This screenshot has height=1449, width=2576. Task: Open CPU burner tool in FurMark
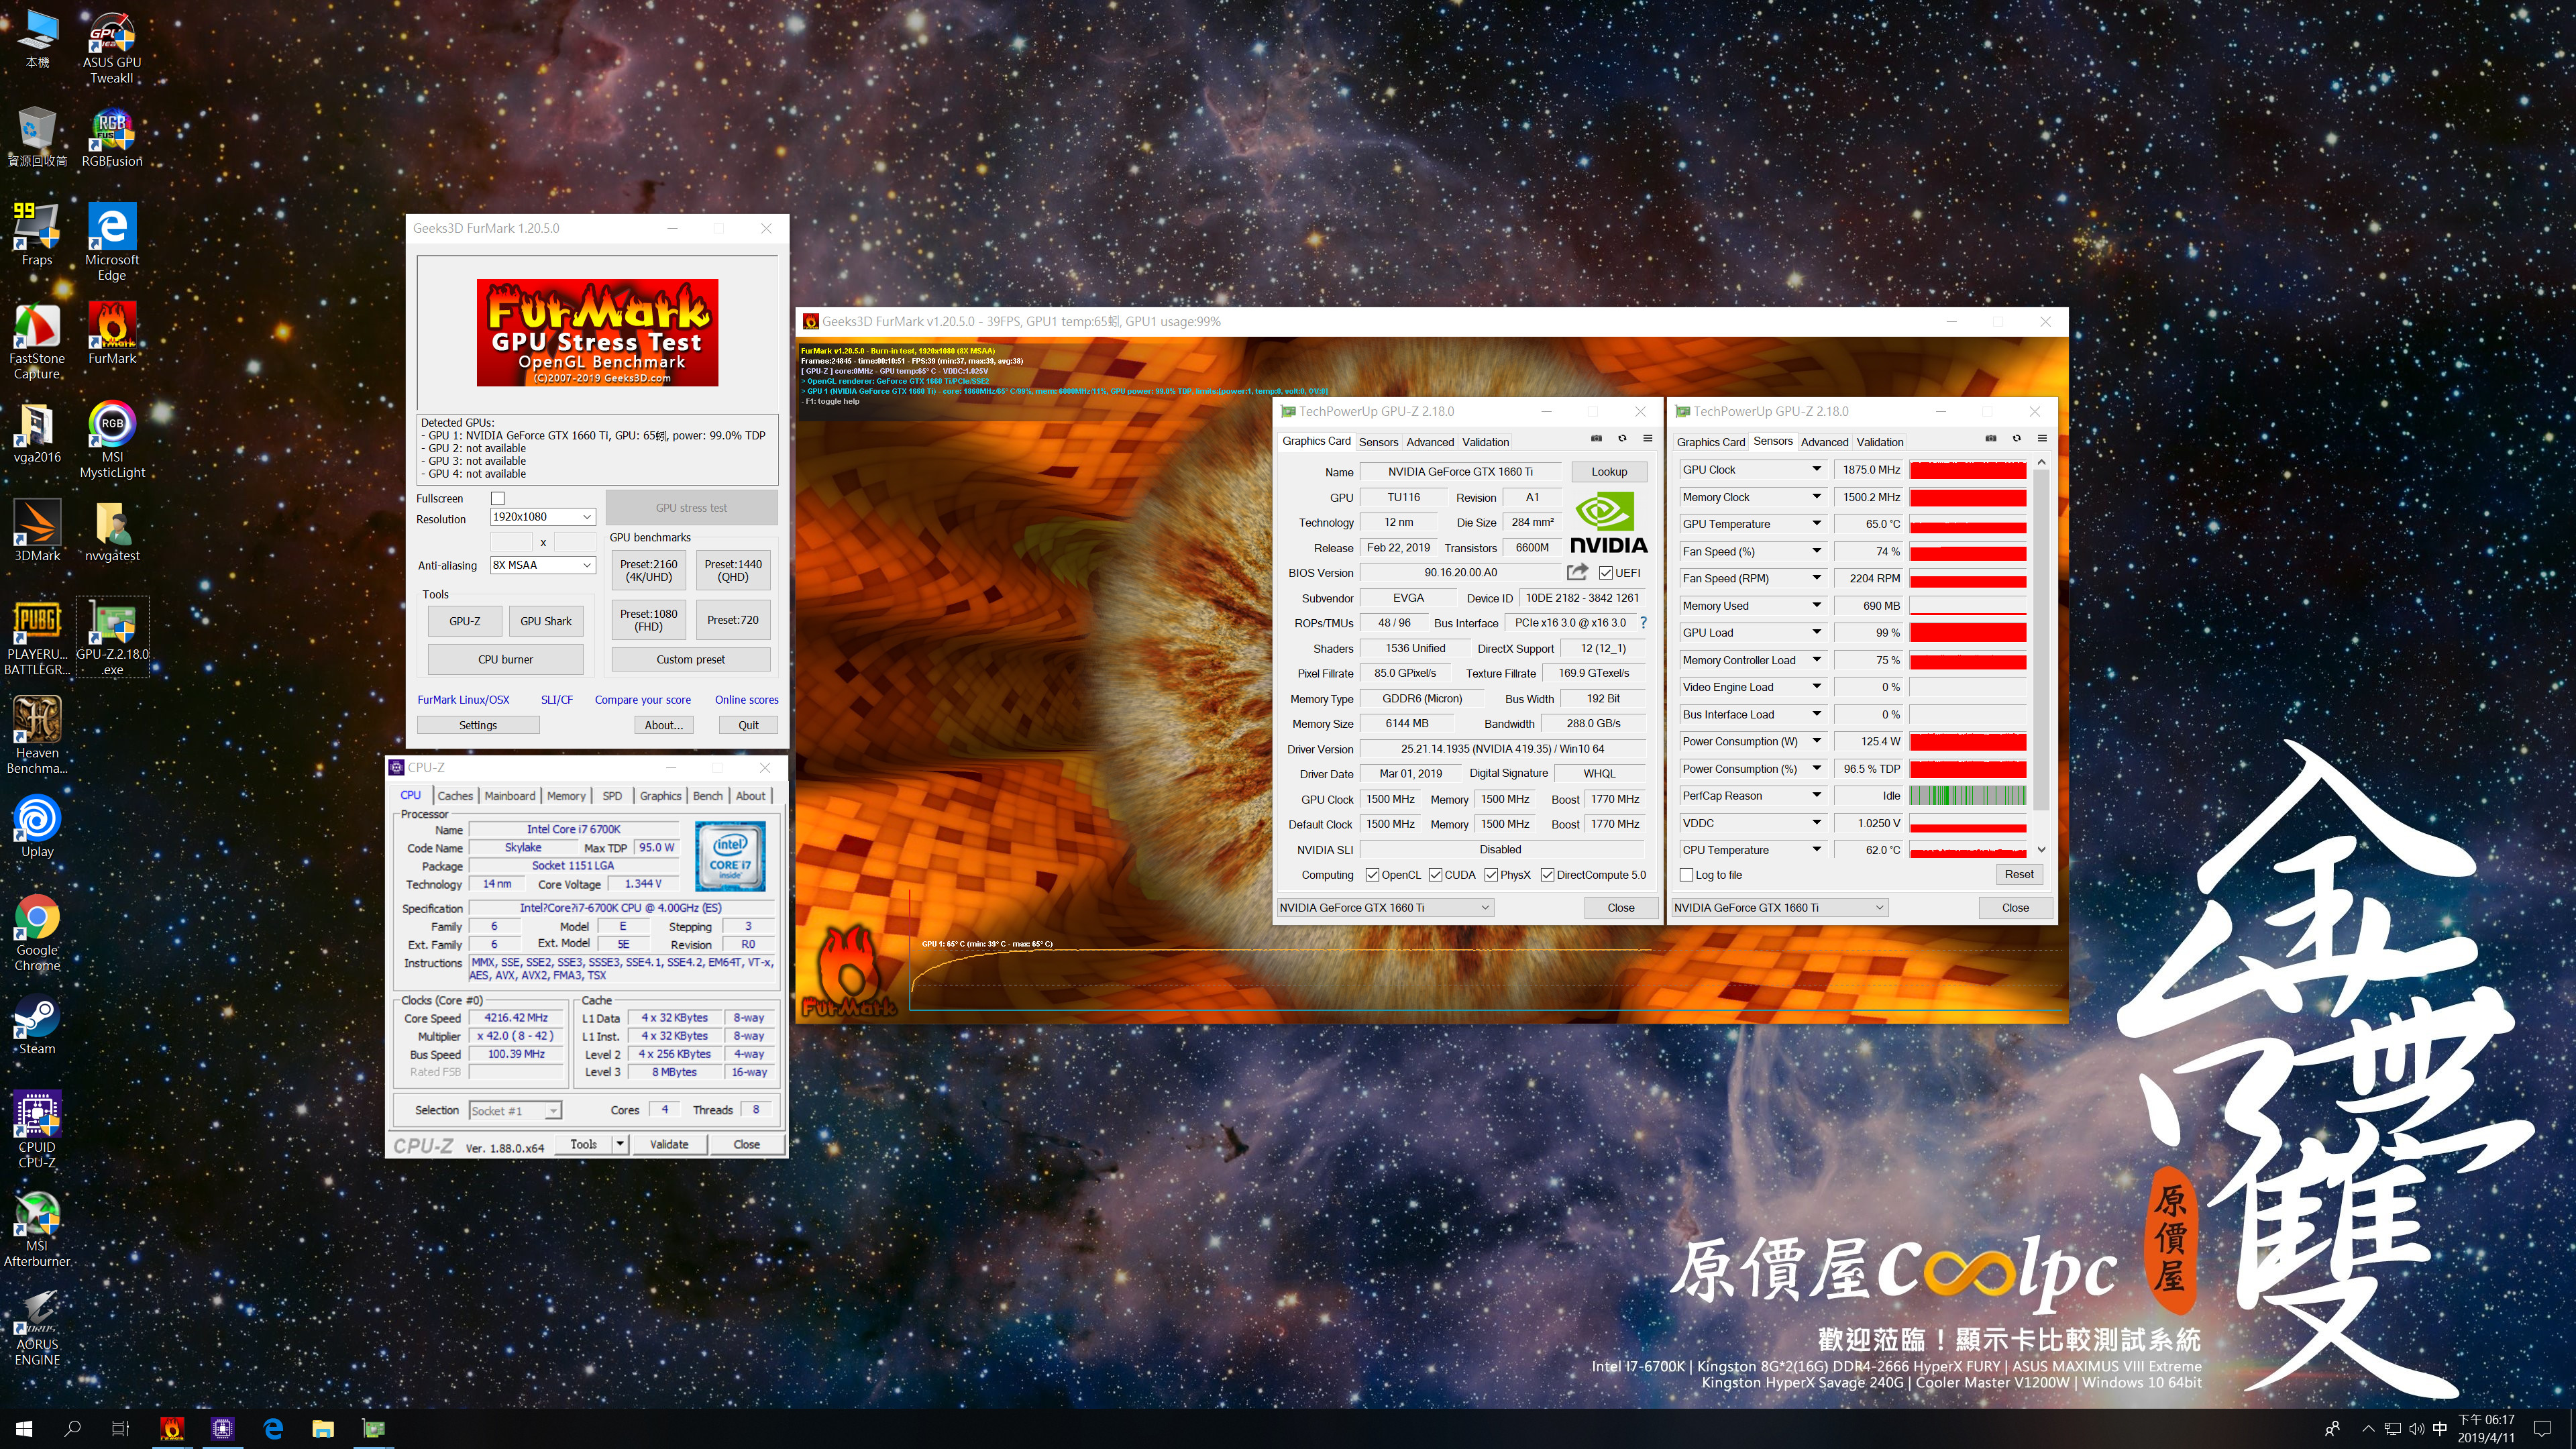tap(505, 660)
